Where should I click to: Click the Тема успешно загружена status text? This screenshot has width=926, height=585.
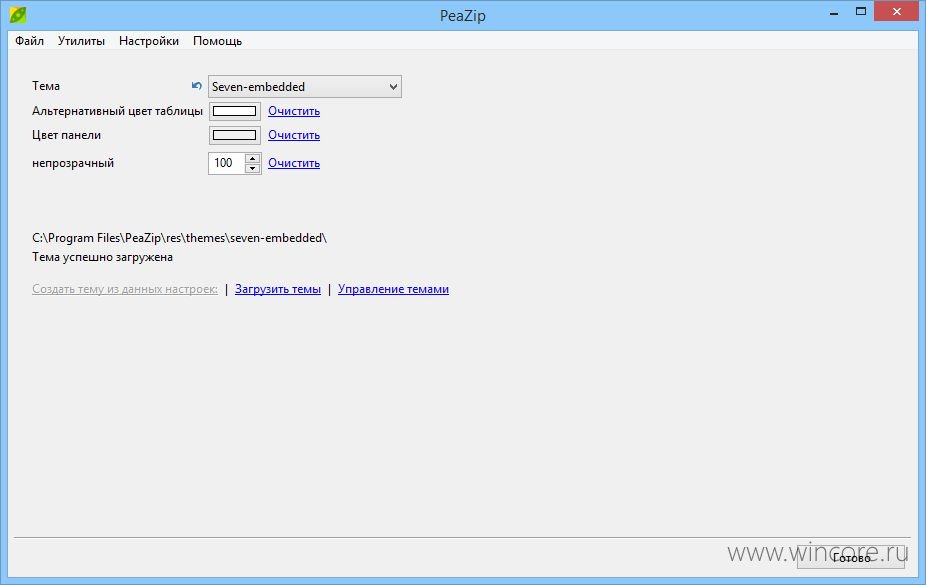coord(102,257)
